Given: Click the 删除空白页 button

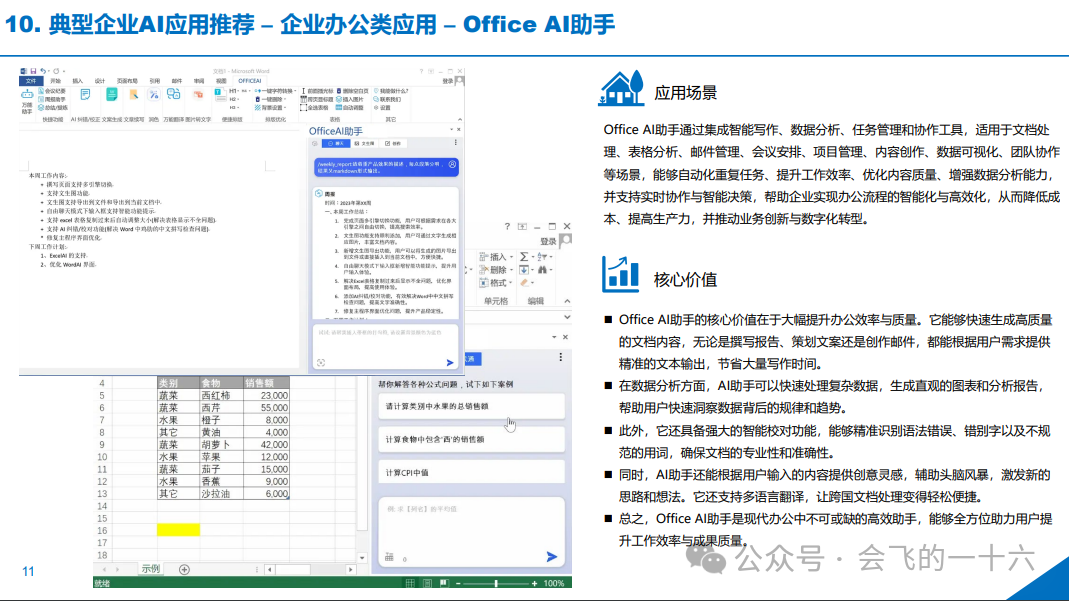Looking at the screenshot, I should 352,91.
